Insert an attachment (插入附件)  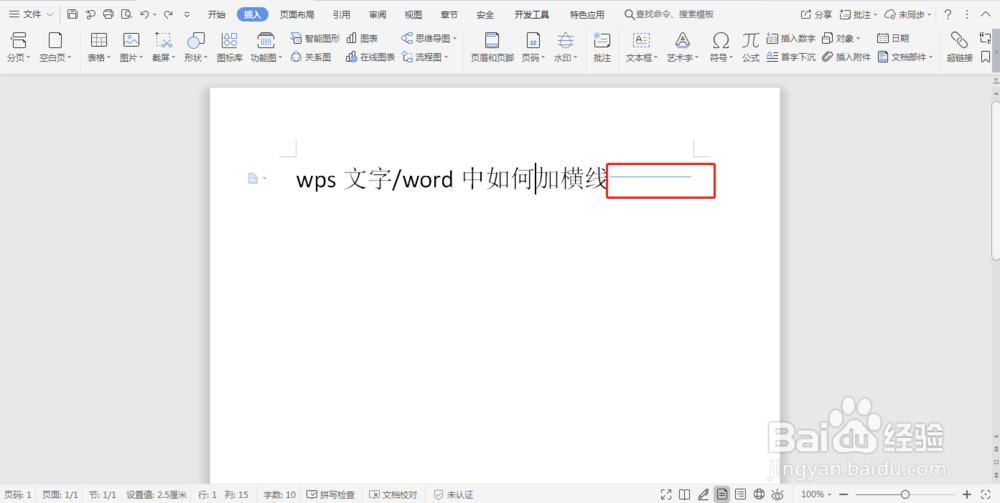pyautogui.click(x=846, y=57)
